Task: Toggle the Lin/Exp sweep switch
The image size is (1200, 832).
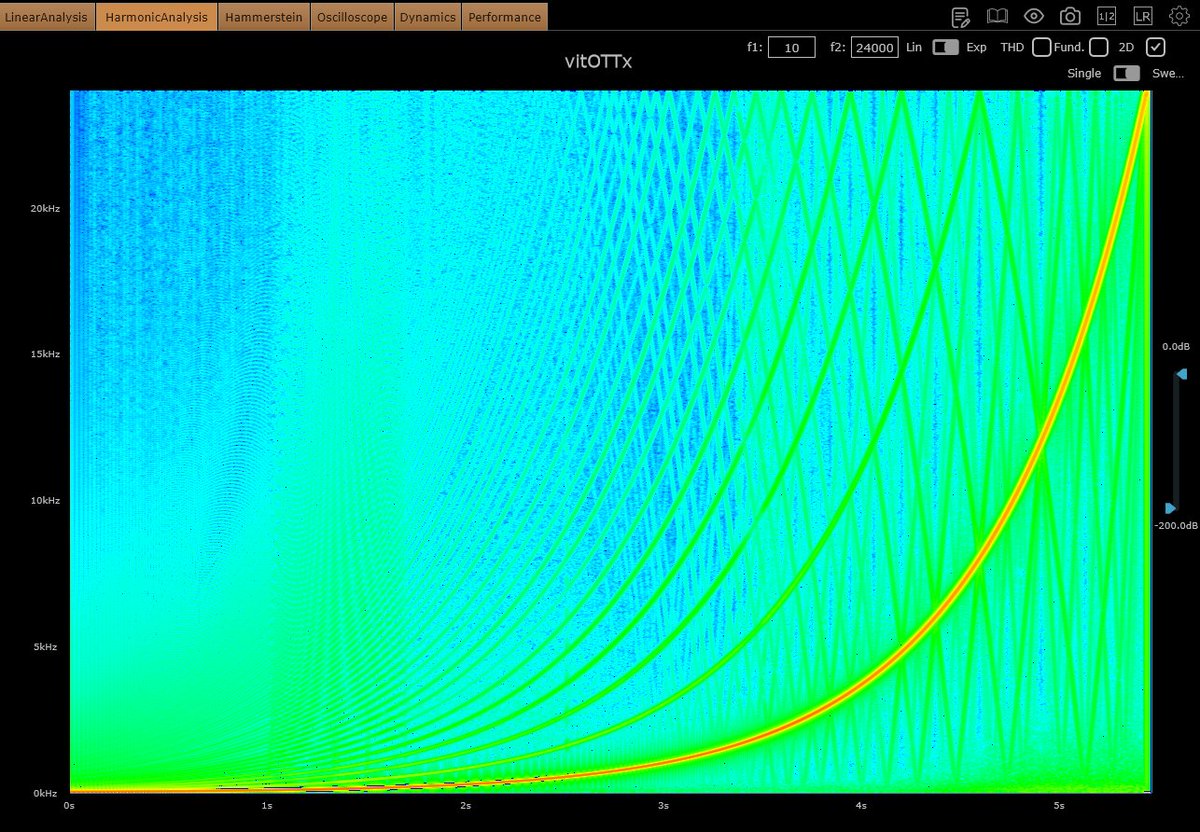Action: [x=945, y=47]
